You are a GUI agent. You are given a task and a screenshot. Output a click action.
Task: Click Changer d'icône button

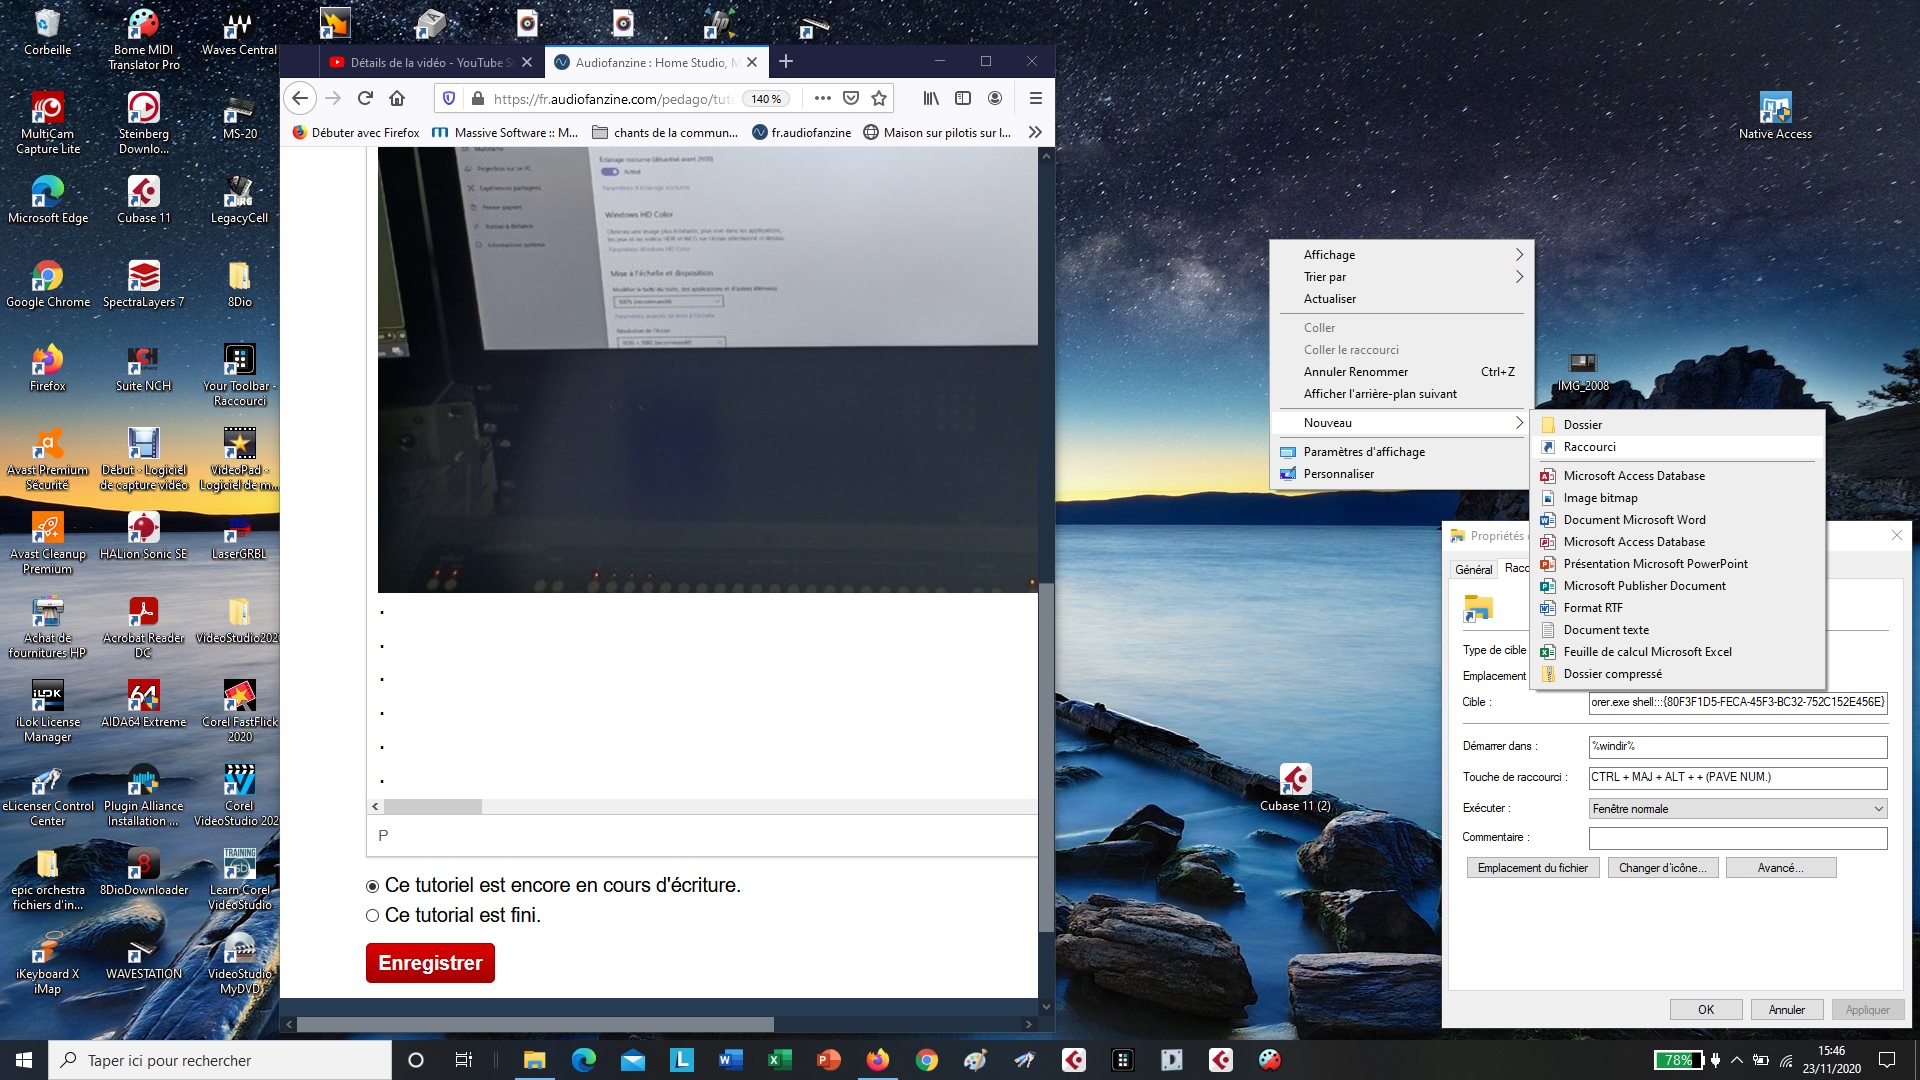(x=1662, y=868)
